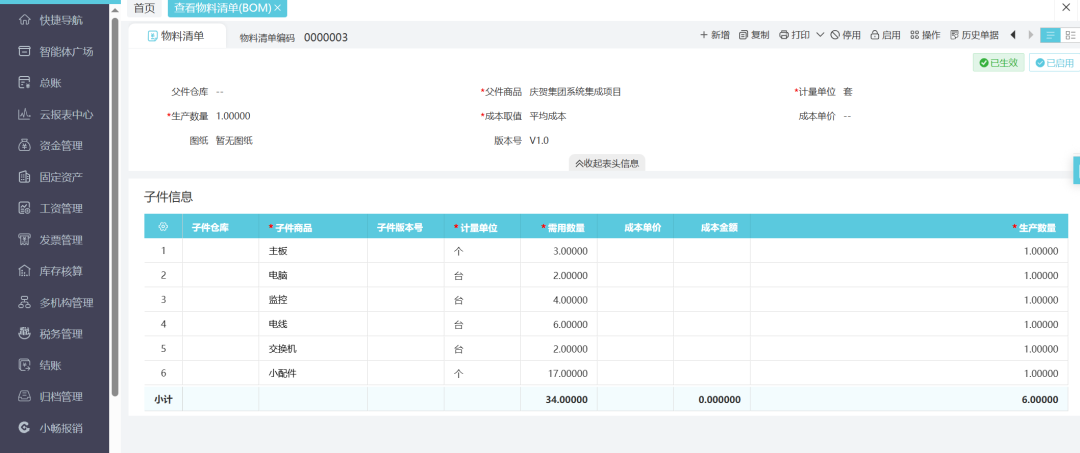Click version value V1.0

point(539,140)
